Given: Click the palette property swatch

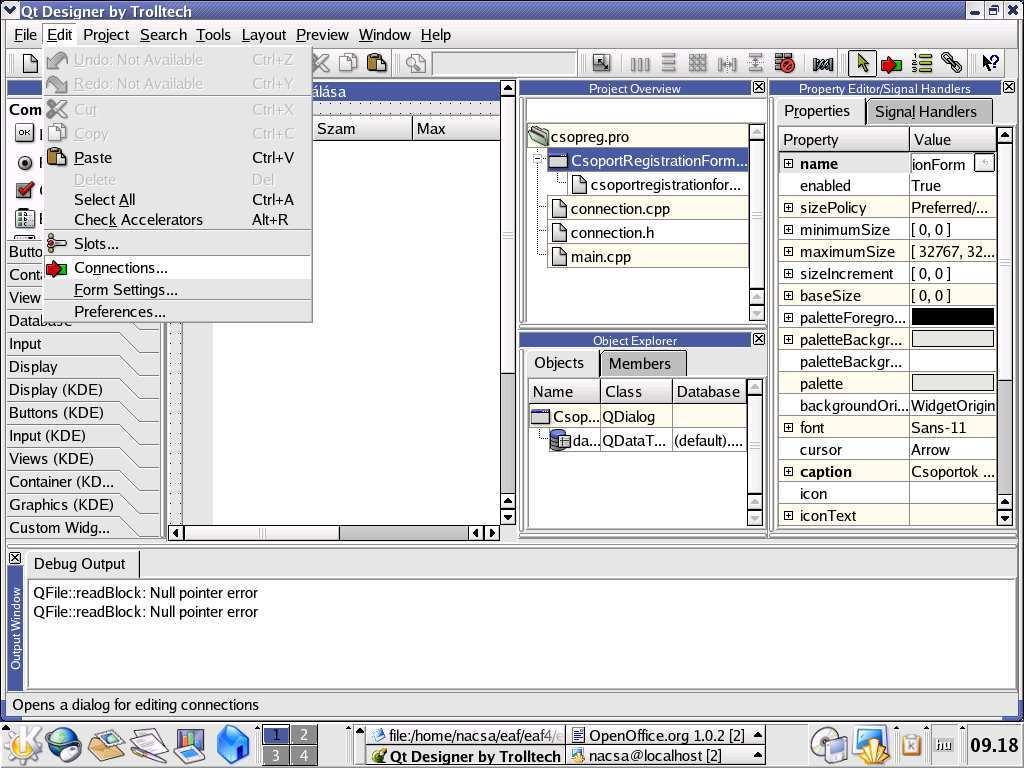Looking at the screenshot, I should 953,383.
